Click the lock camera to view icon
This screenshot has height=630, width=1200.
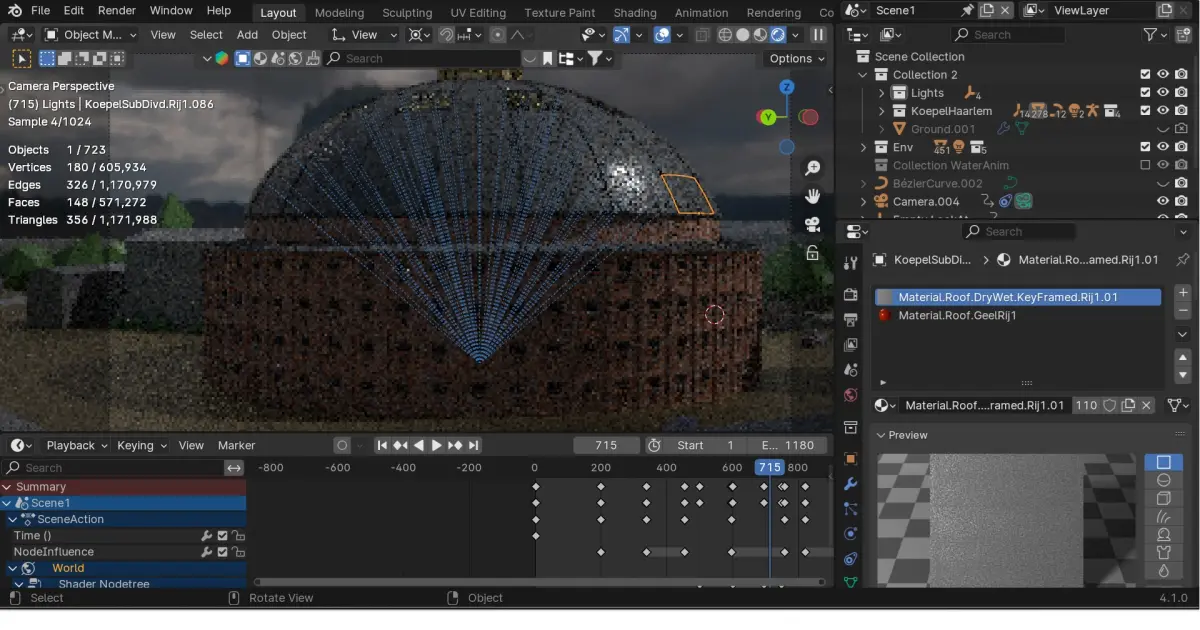[813, 253]
